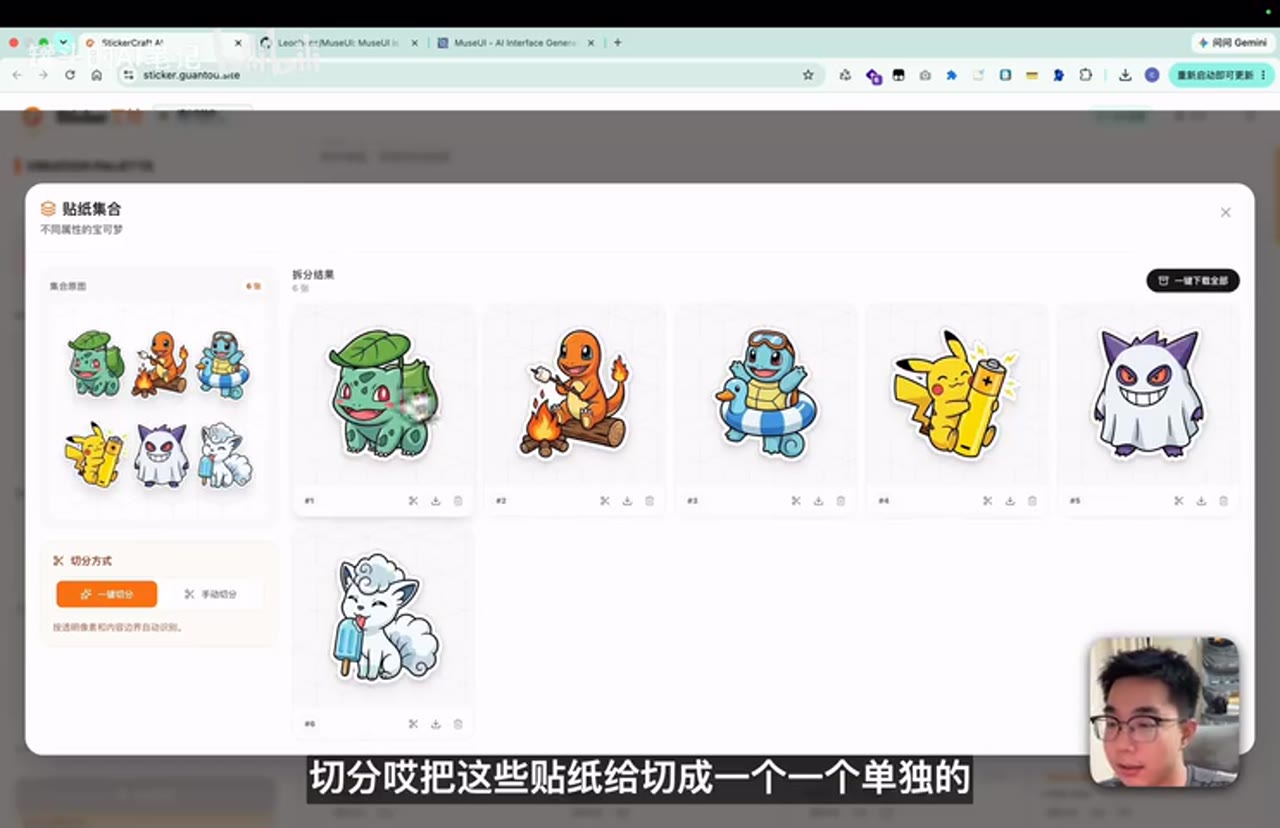Open the Chrome profile avatar

[x=1152, y=75]
